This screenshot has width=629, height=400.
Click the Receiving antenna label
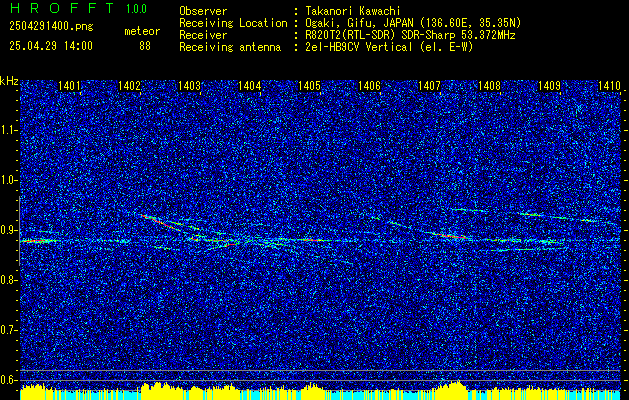pos(230,47)
